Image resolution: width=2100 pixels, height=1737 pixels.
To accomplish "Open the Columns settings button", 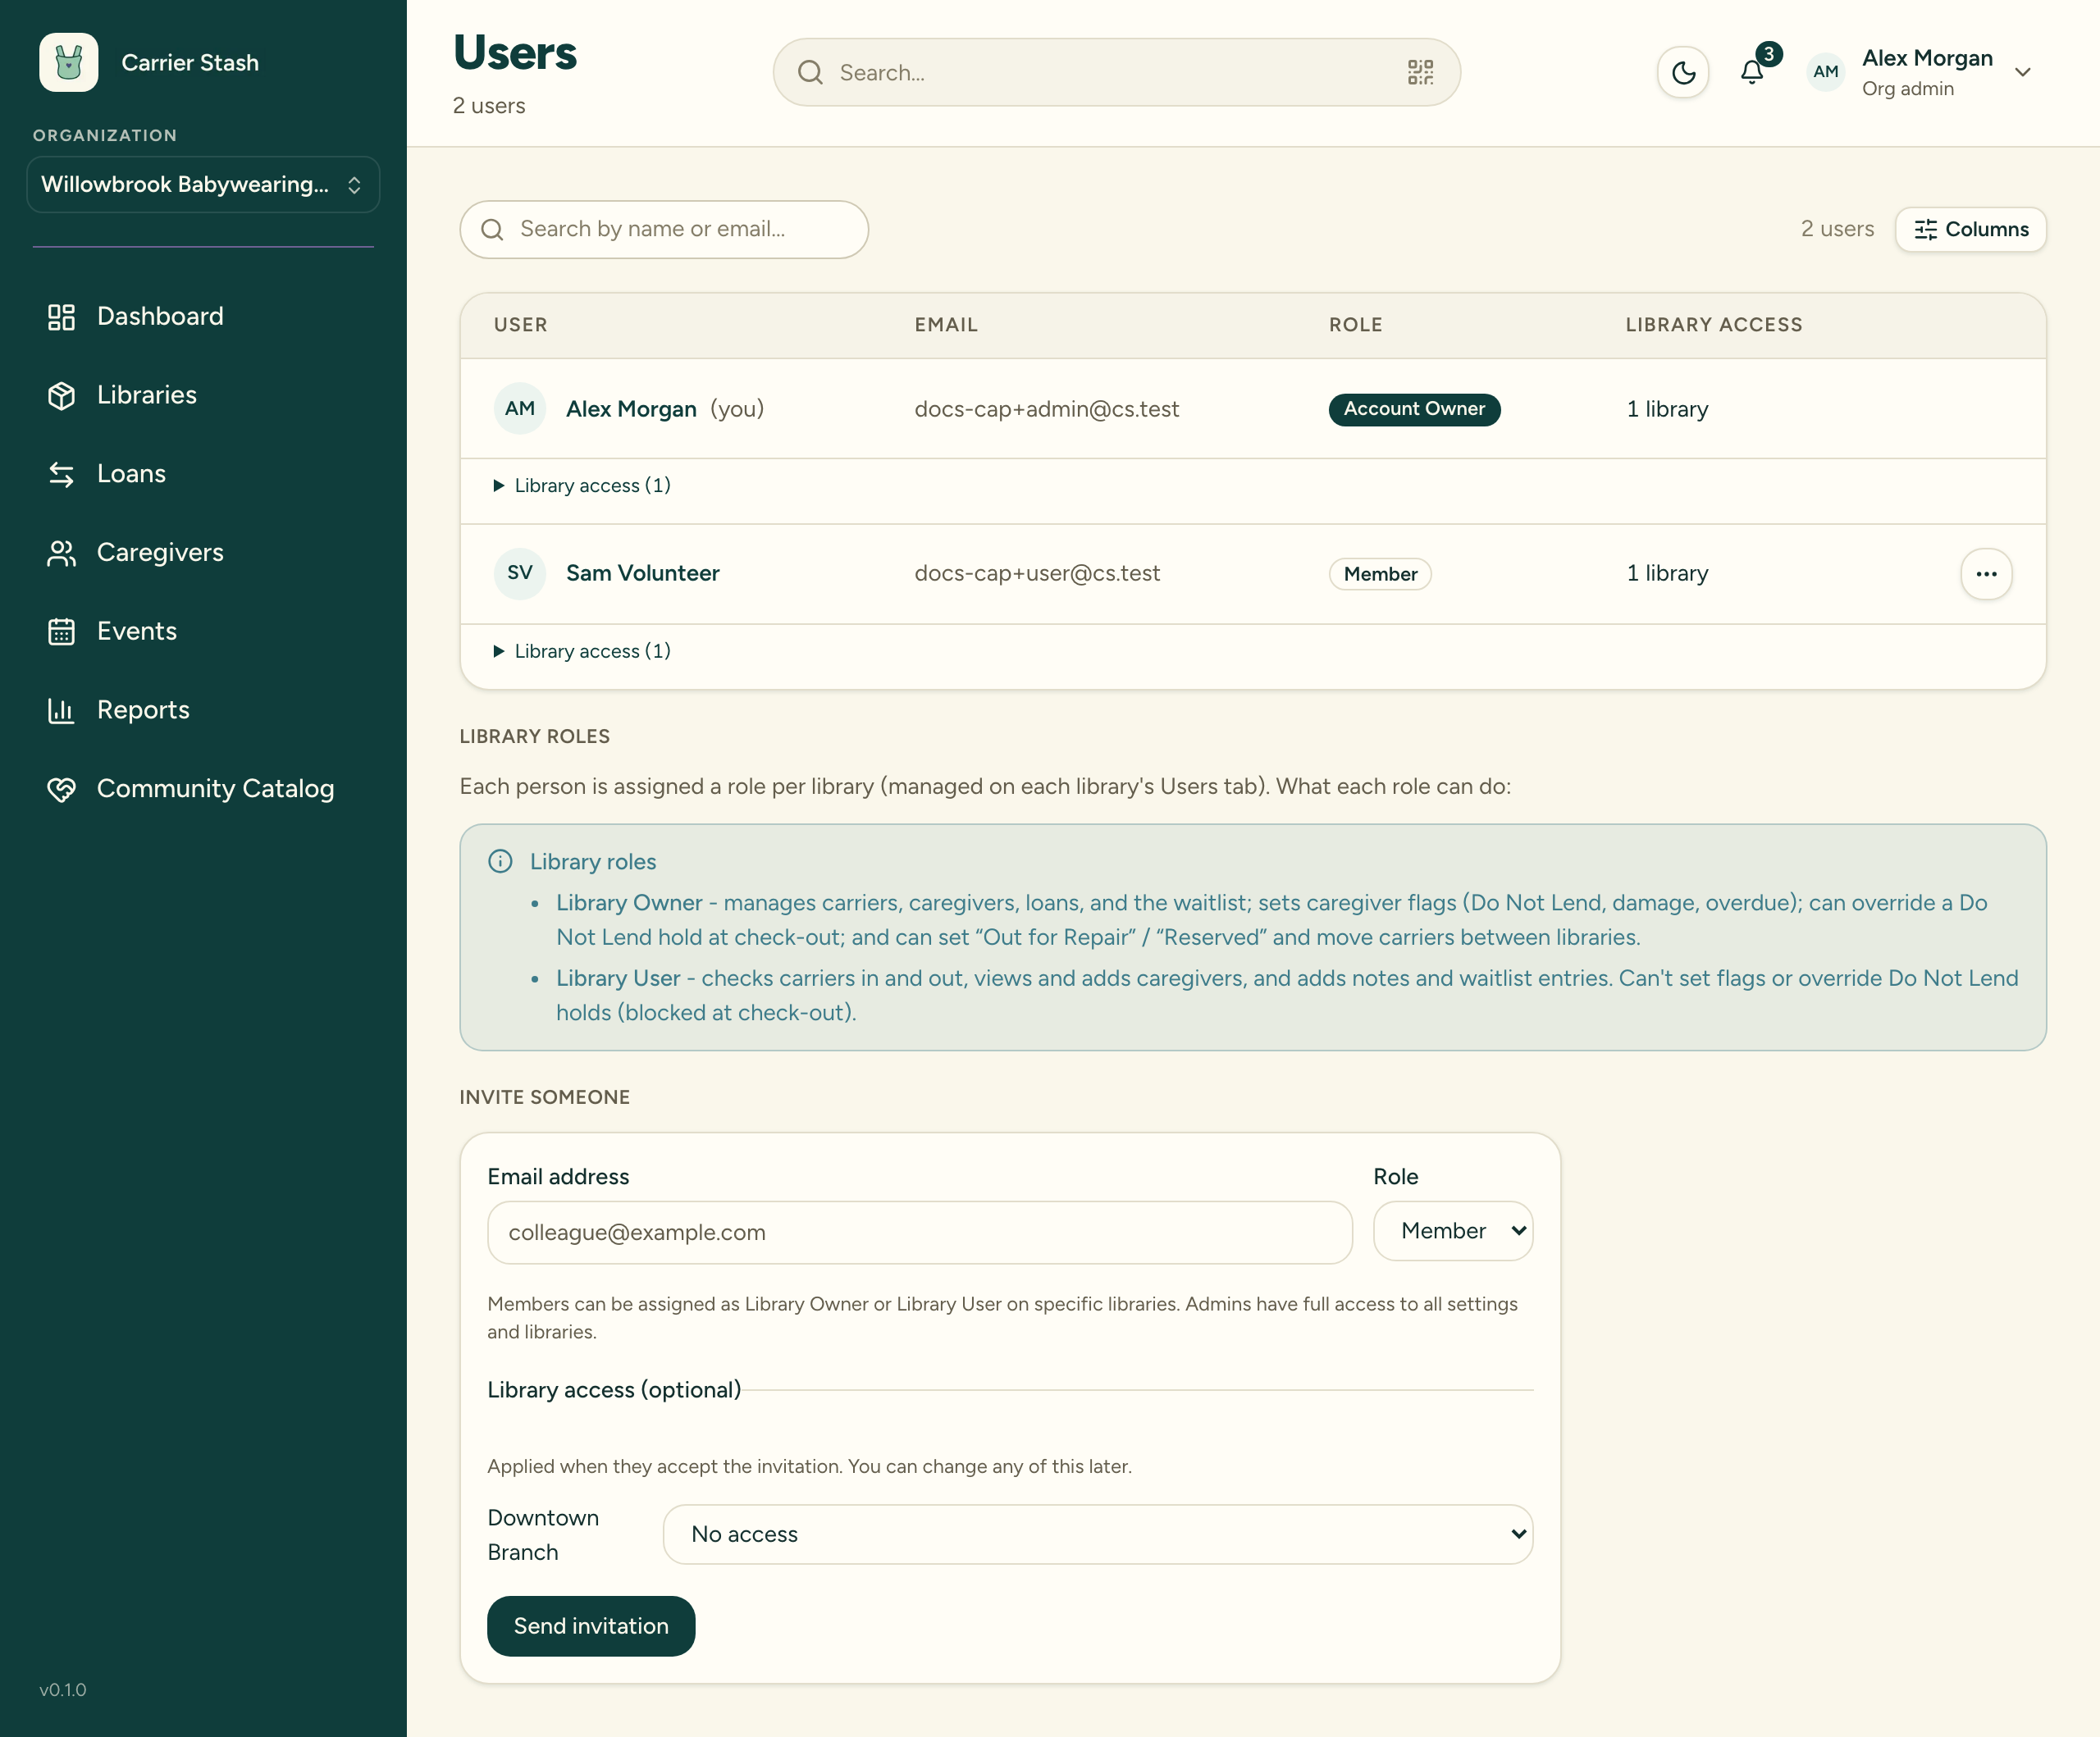I will click(1970, 229).
